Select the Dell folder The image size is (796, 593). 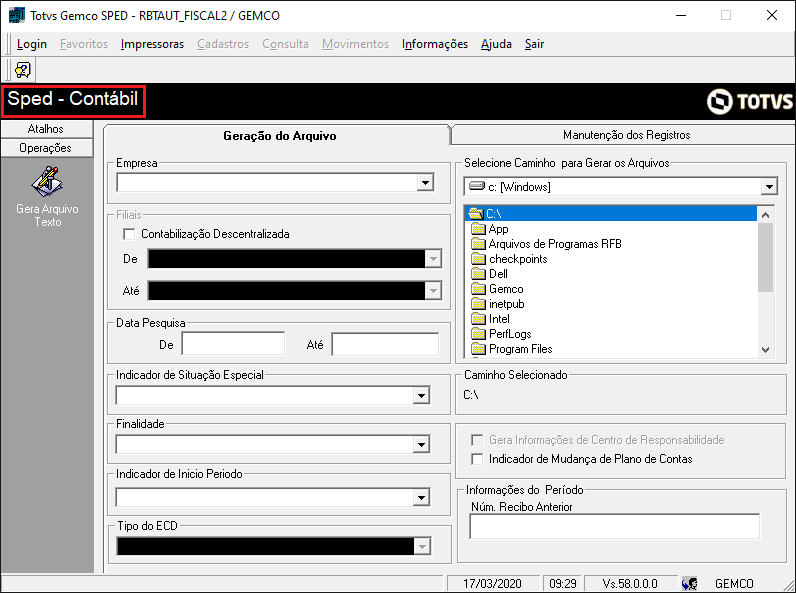click(498, 274)
